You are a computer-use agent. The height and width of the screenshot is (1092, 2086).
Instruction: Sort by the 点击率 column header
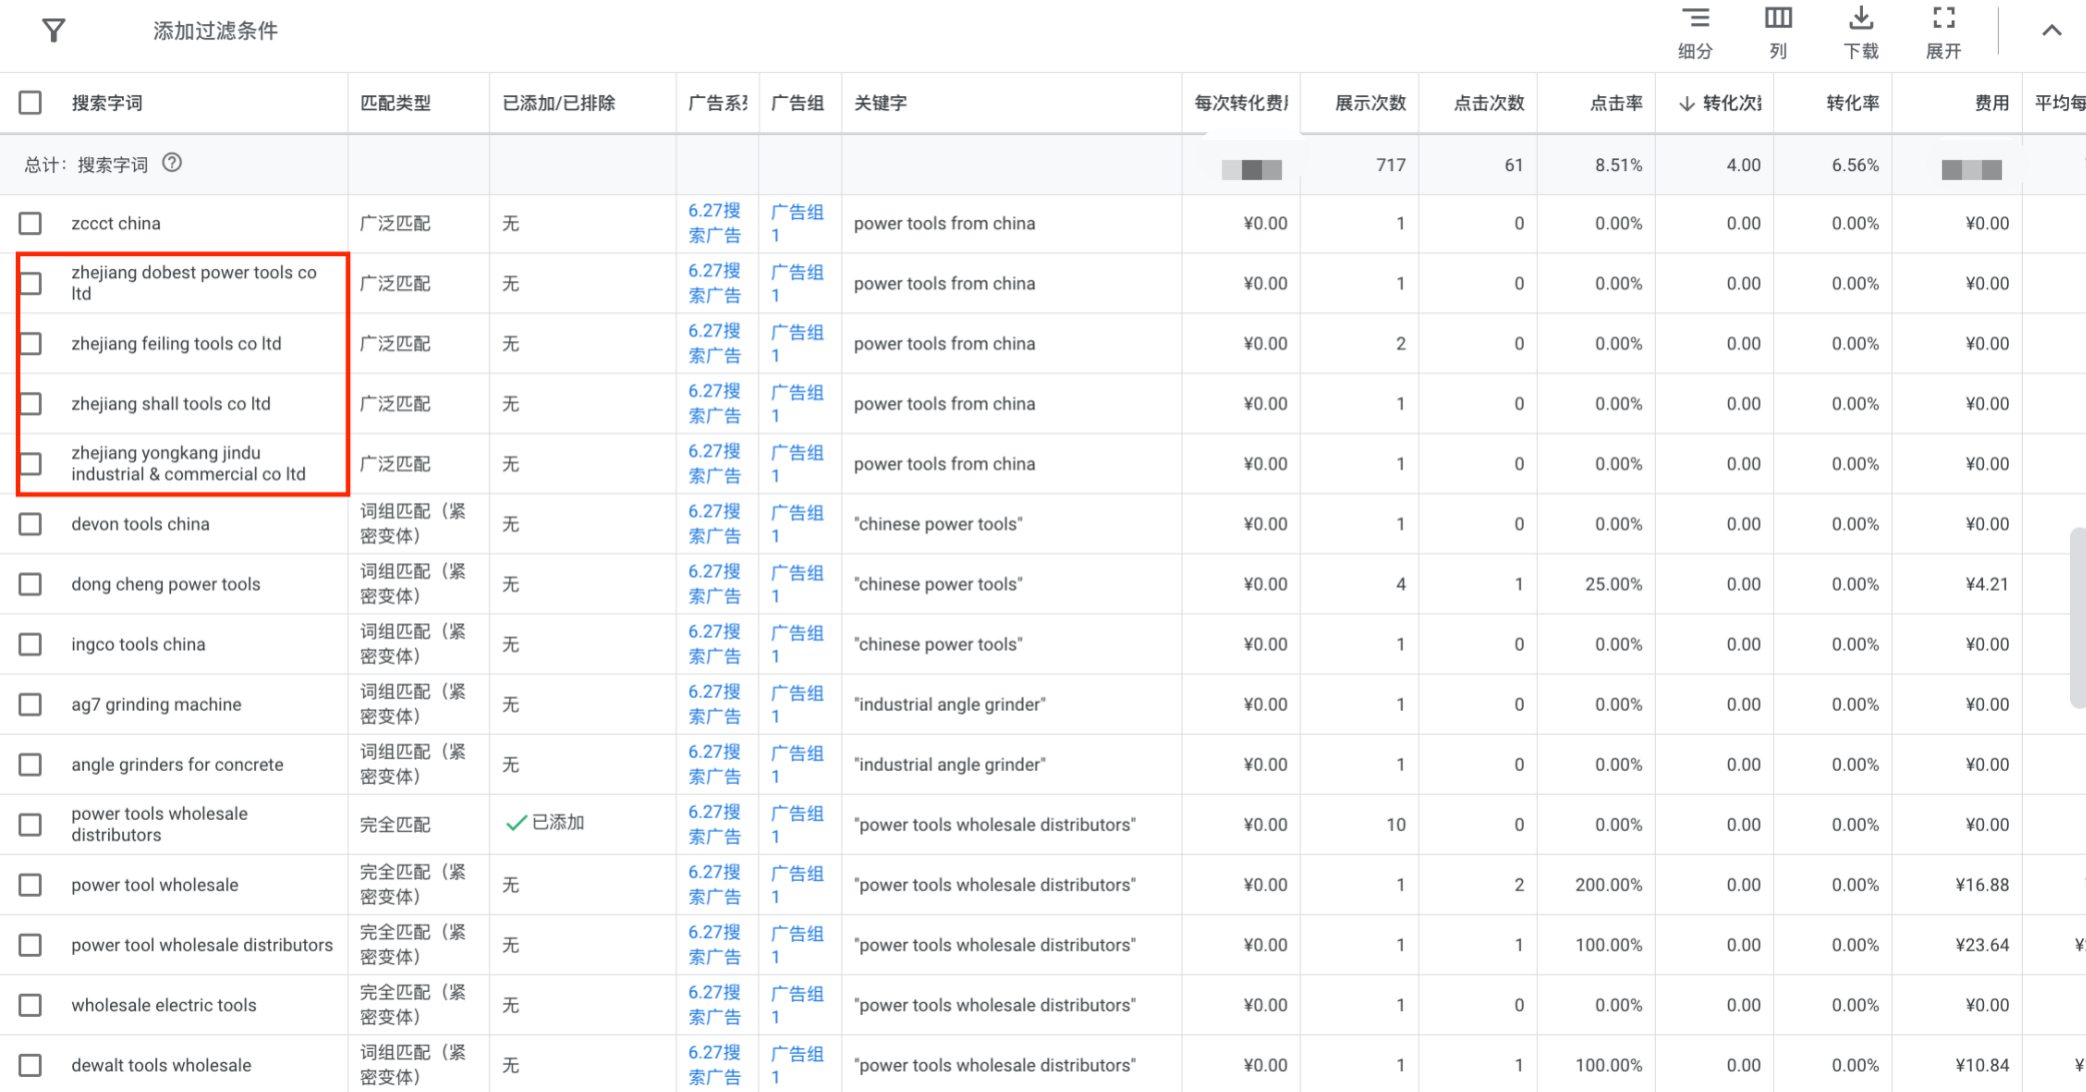pyautogui.click(x=1616, y=103)
